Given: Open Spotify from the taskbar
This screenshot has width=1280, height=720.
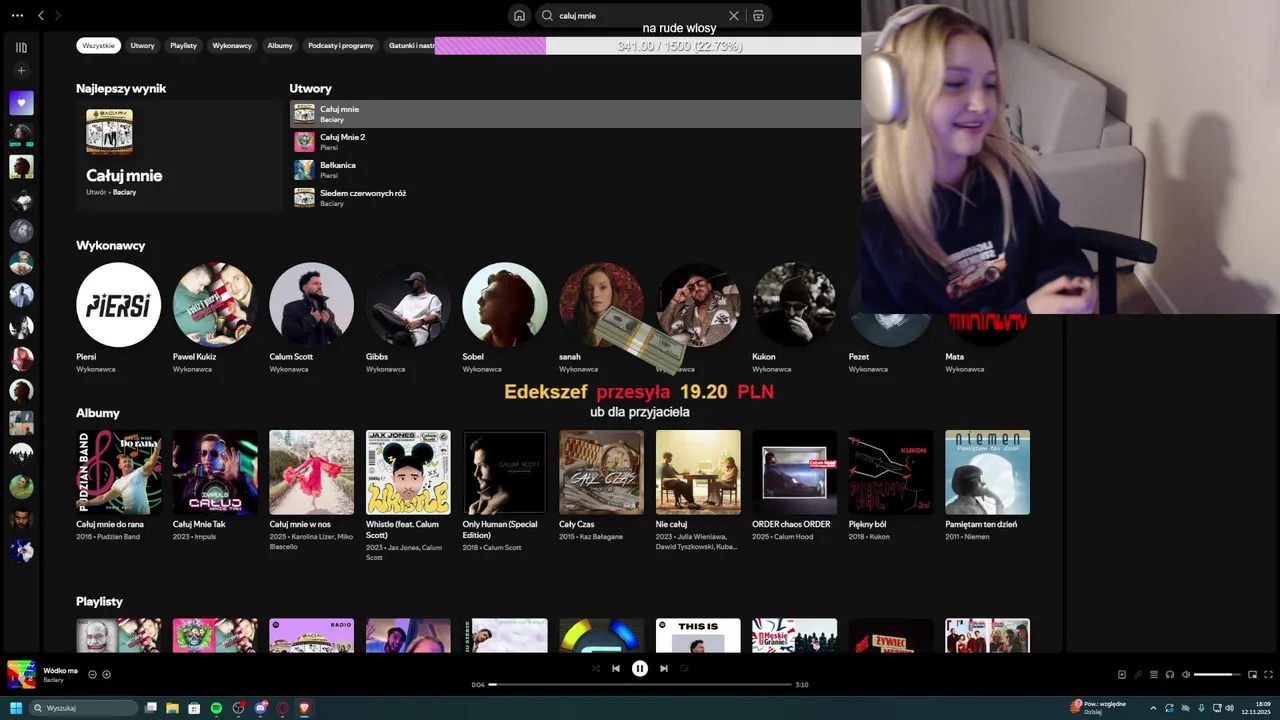Looking at the screenshot, I should click(x=216, y=708).
